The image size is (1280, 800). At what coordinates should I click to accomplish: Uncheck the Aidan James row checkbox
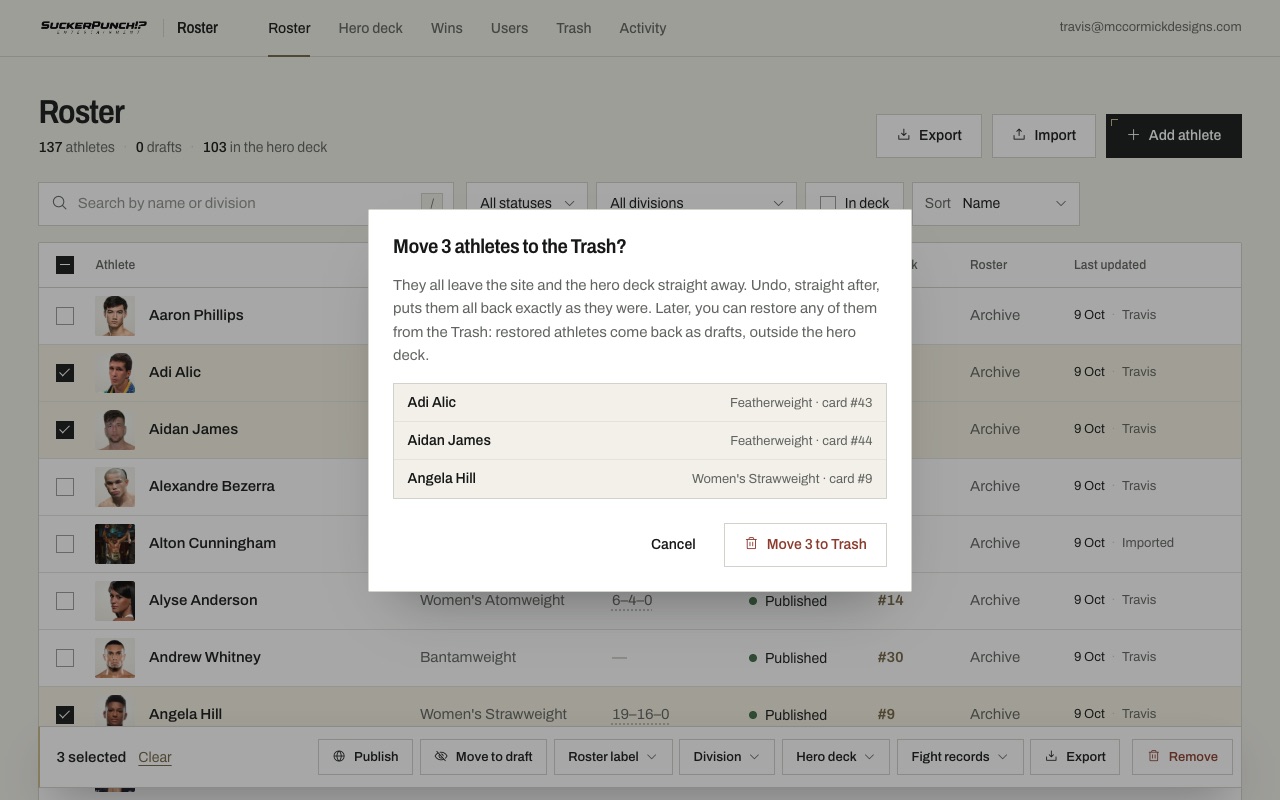pyautogui.click(x=65, y=429)
